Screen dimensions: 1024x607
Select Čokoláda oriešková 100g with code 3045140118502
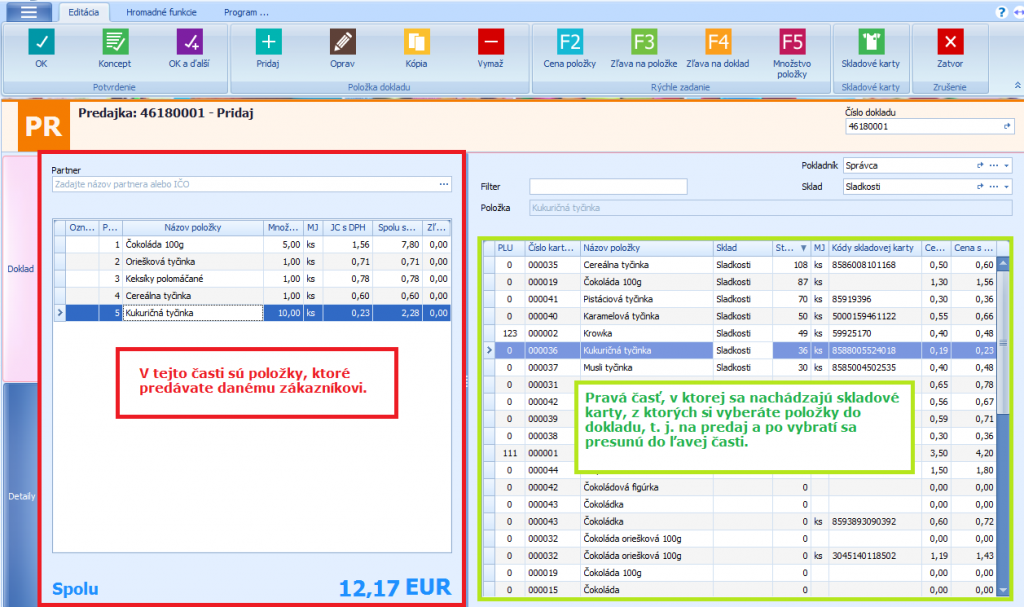point(740,555)
